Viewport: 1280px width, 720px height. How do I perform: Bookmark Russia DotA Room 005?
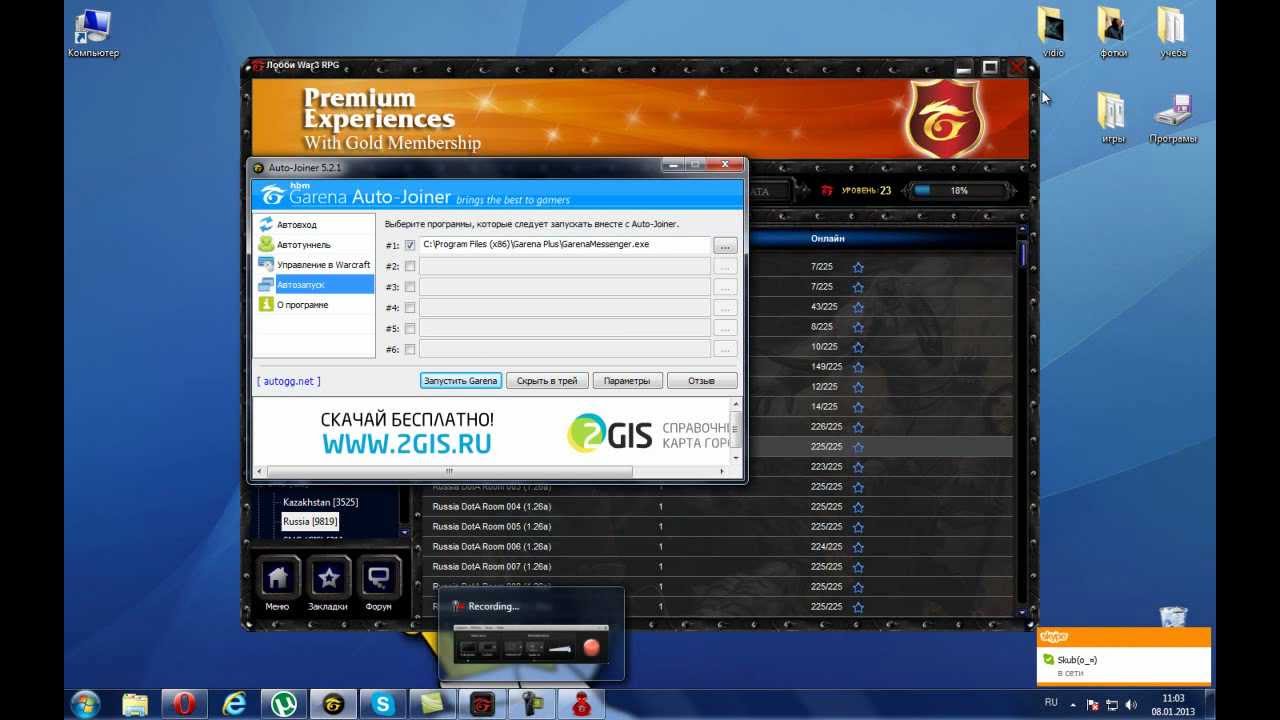(x=858, y=527)
